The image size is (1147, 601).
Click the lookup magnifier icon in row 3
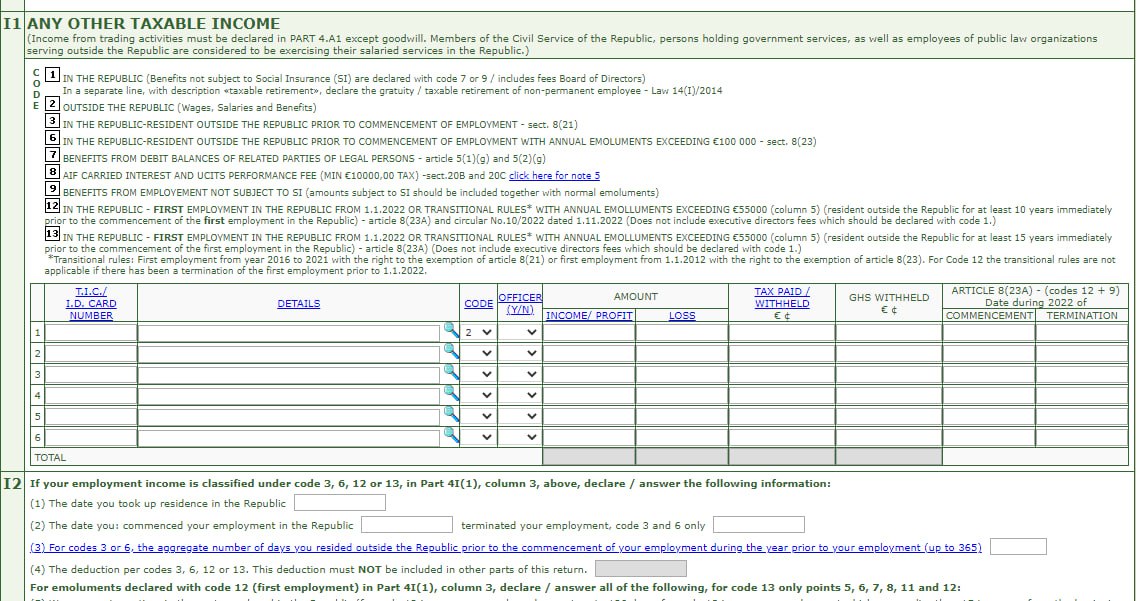pos(450,374)
